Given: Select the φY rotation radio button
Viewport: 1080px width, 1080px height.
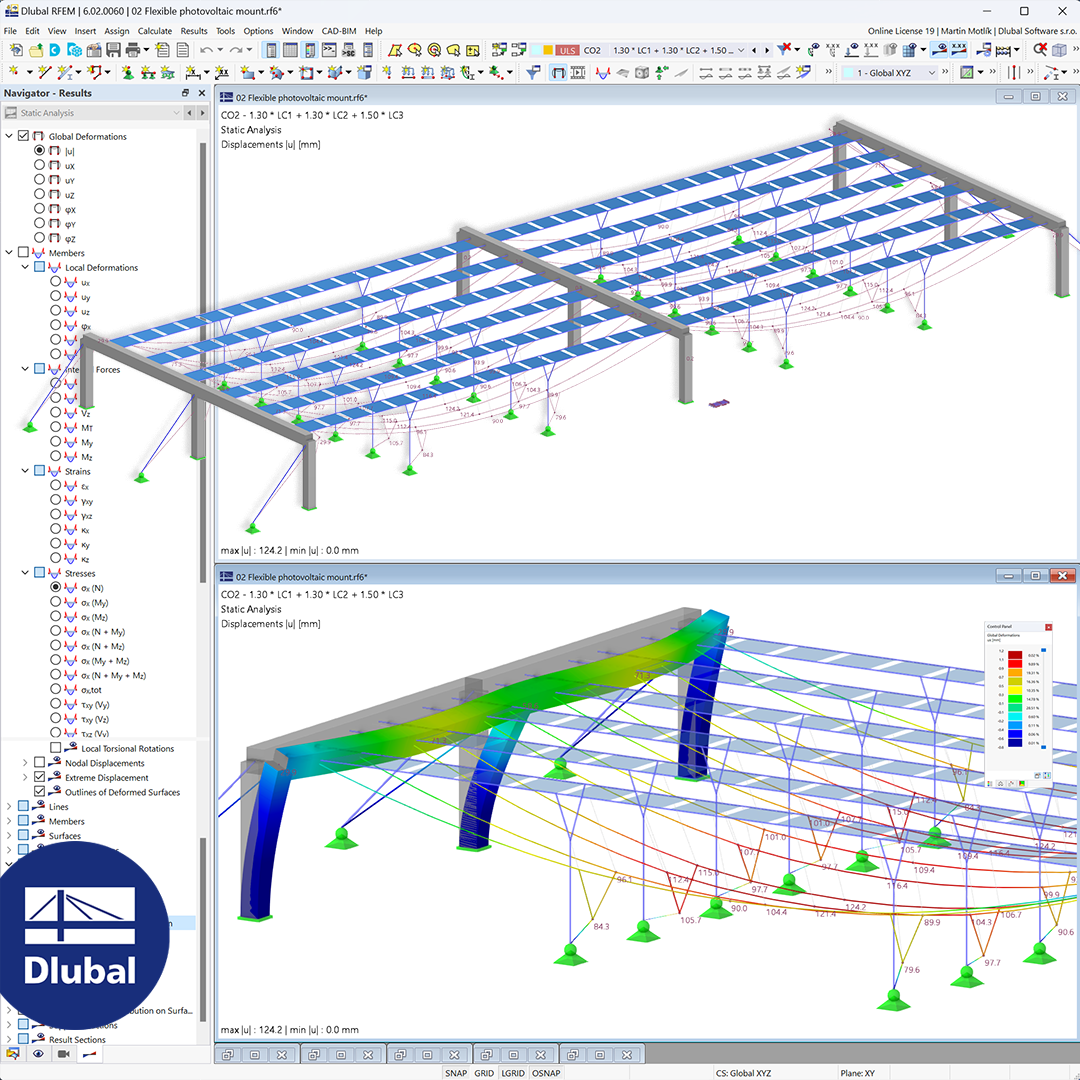Looking at the screenshot, I should pos(39,223).
